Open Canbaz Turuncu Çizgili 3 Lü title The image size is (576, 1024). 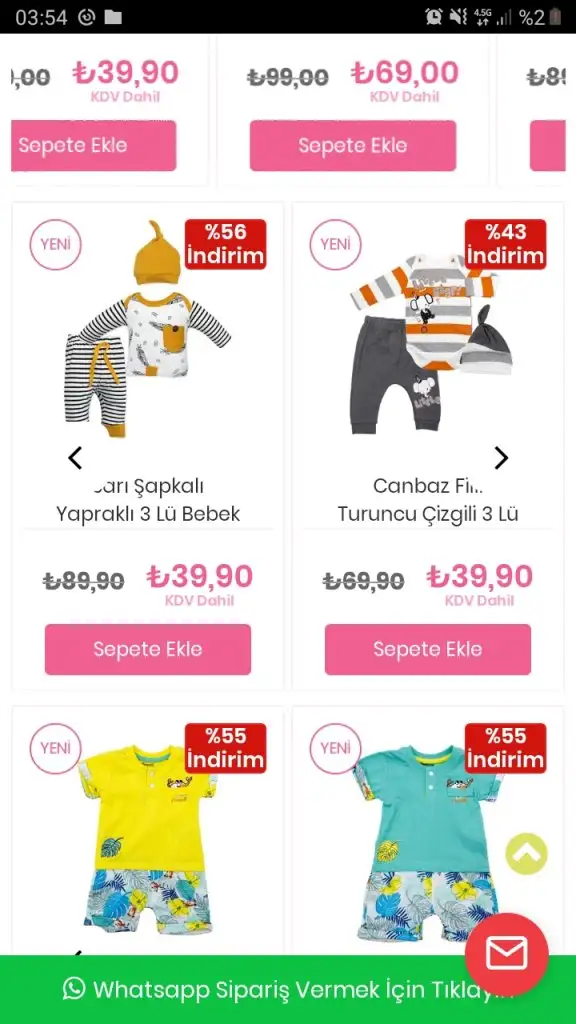pyautogui.click(x=428, y=500)
